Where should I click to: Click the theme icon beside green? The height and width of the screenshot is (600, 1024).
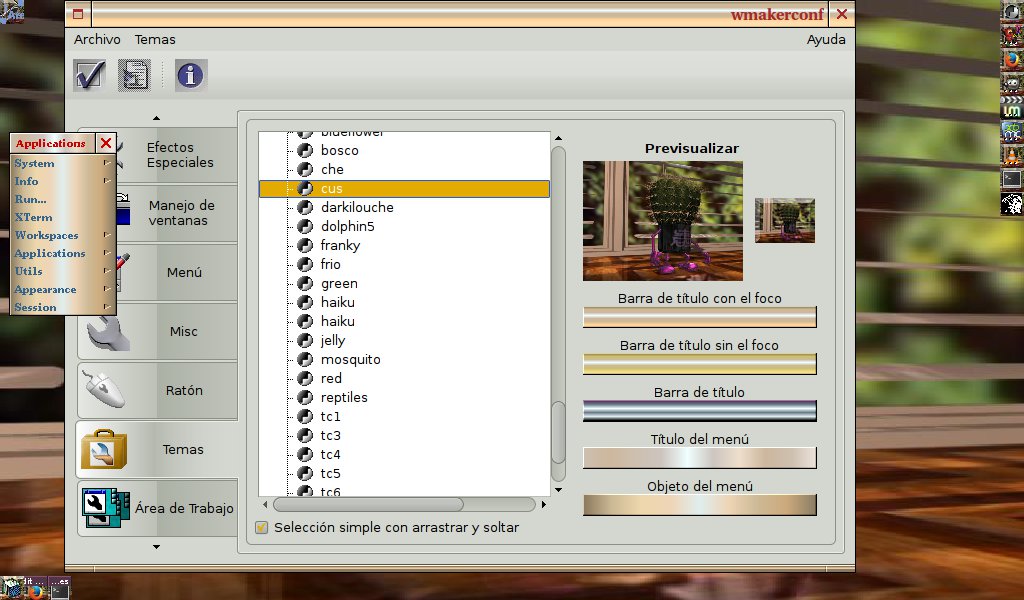[x=305, y=283]
